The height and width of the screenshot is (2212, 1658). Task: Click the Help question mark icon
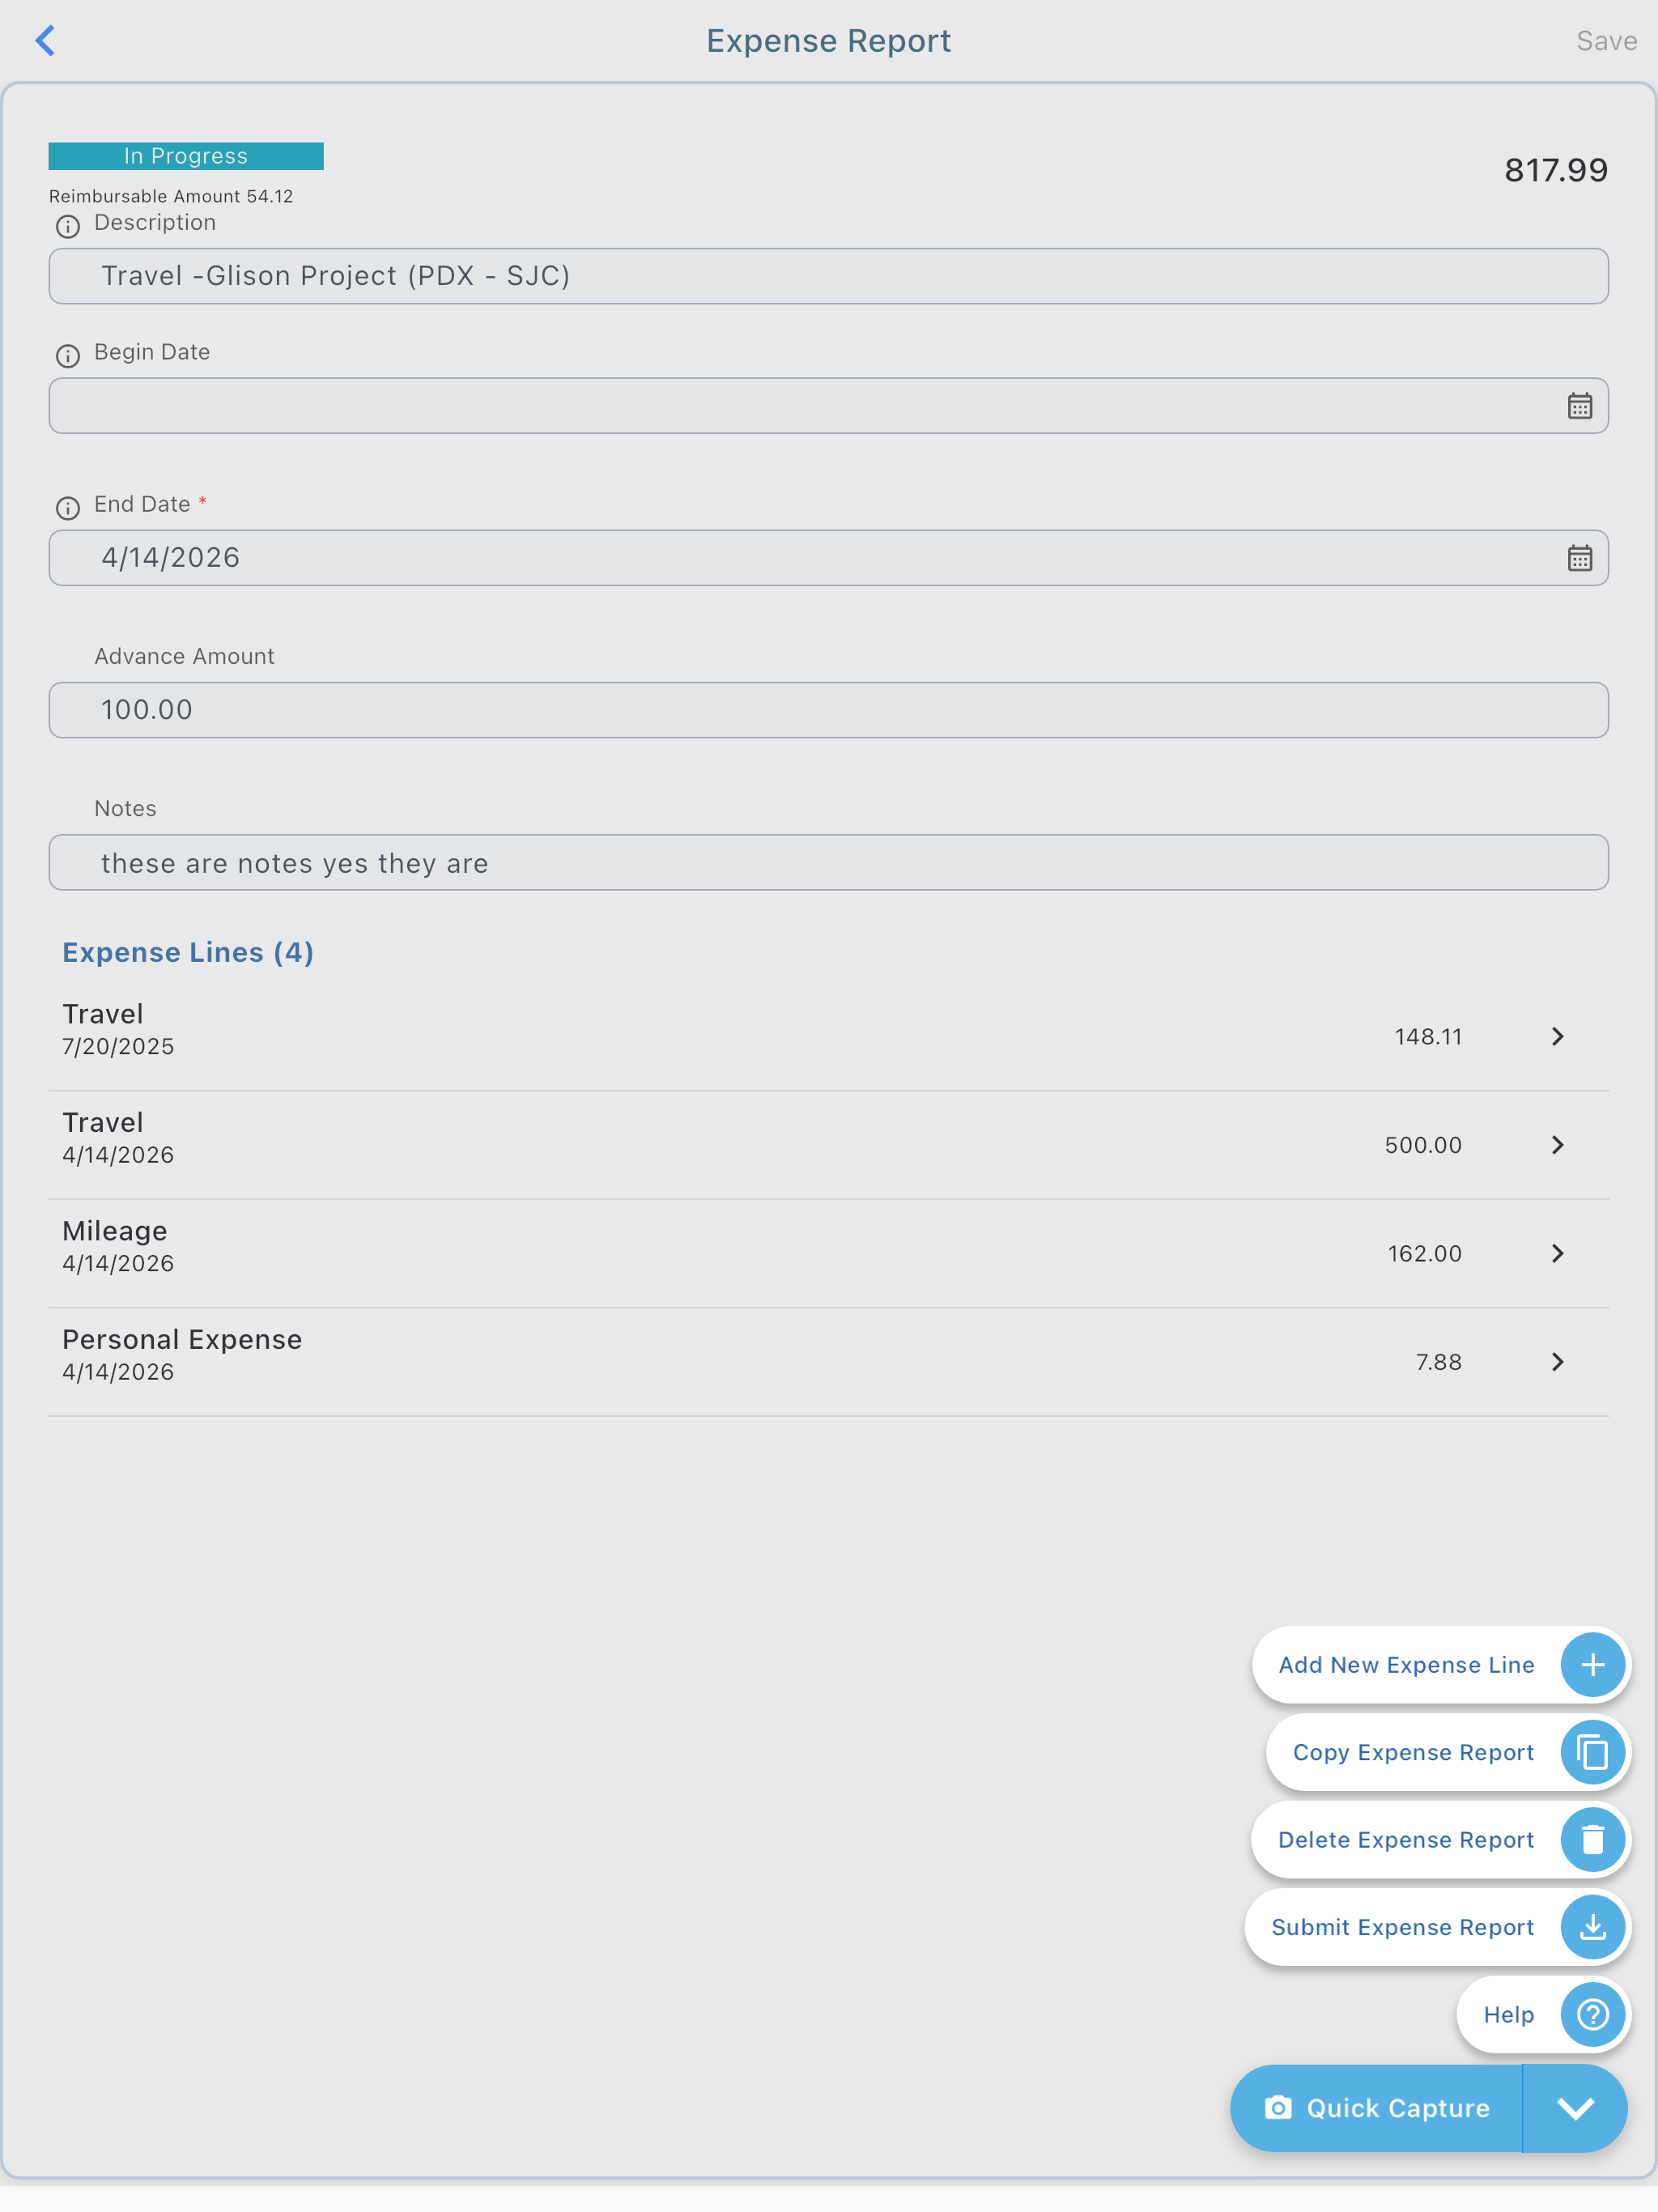point(1592,2014)
